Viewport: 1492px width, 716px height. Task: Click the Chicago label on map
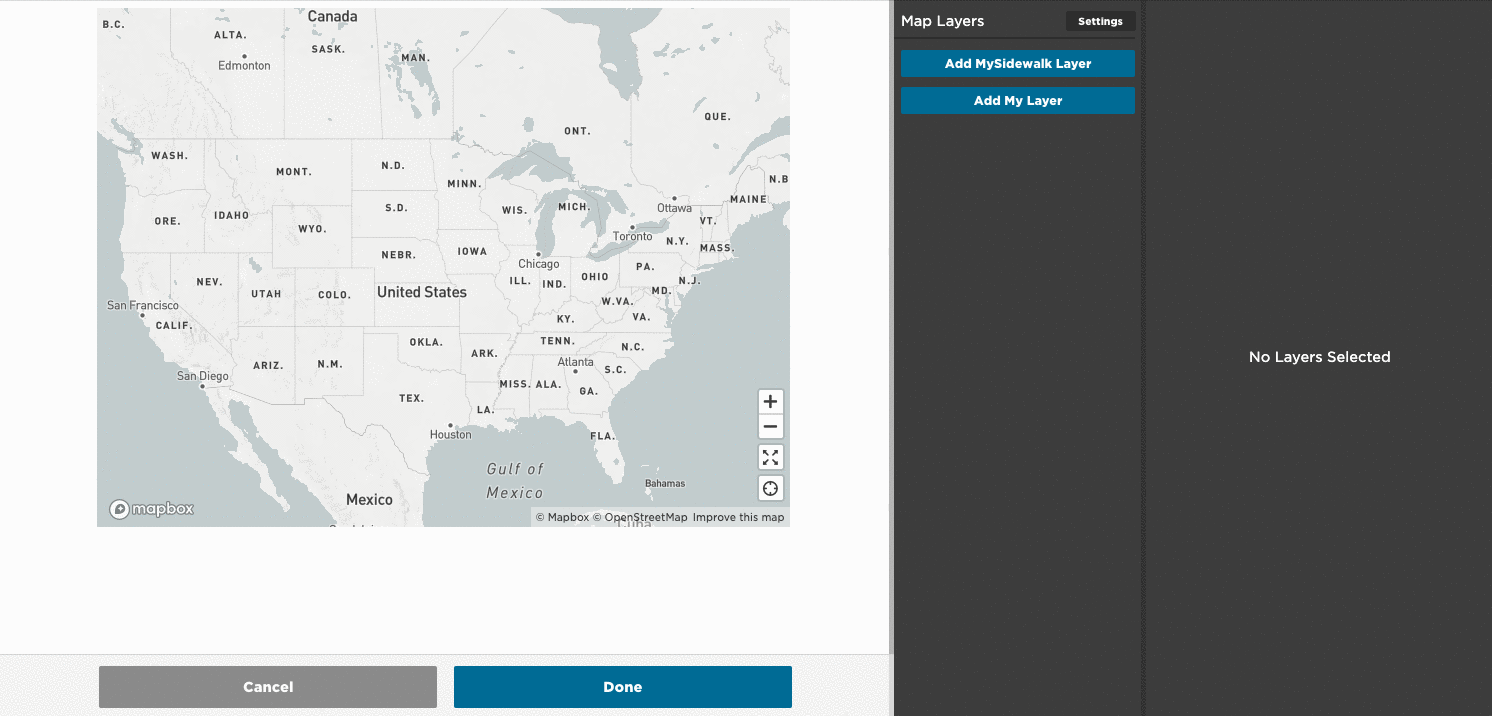pyautogui.click(x=539, y=264)
